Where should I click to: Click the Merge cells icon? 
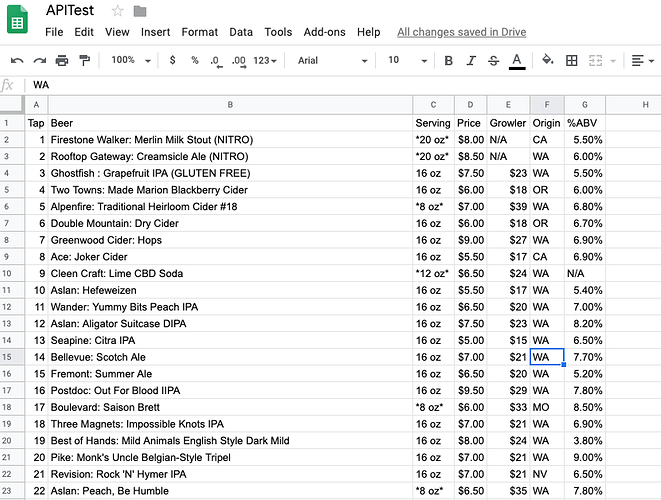595,61
